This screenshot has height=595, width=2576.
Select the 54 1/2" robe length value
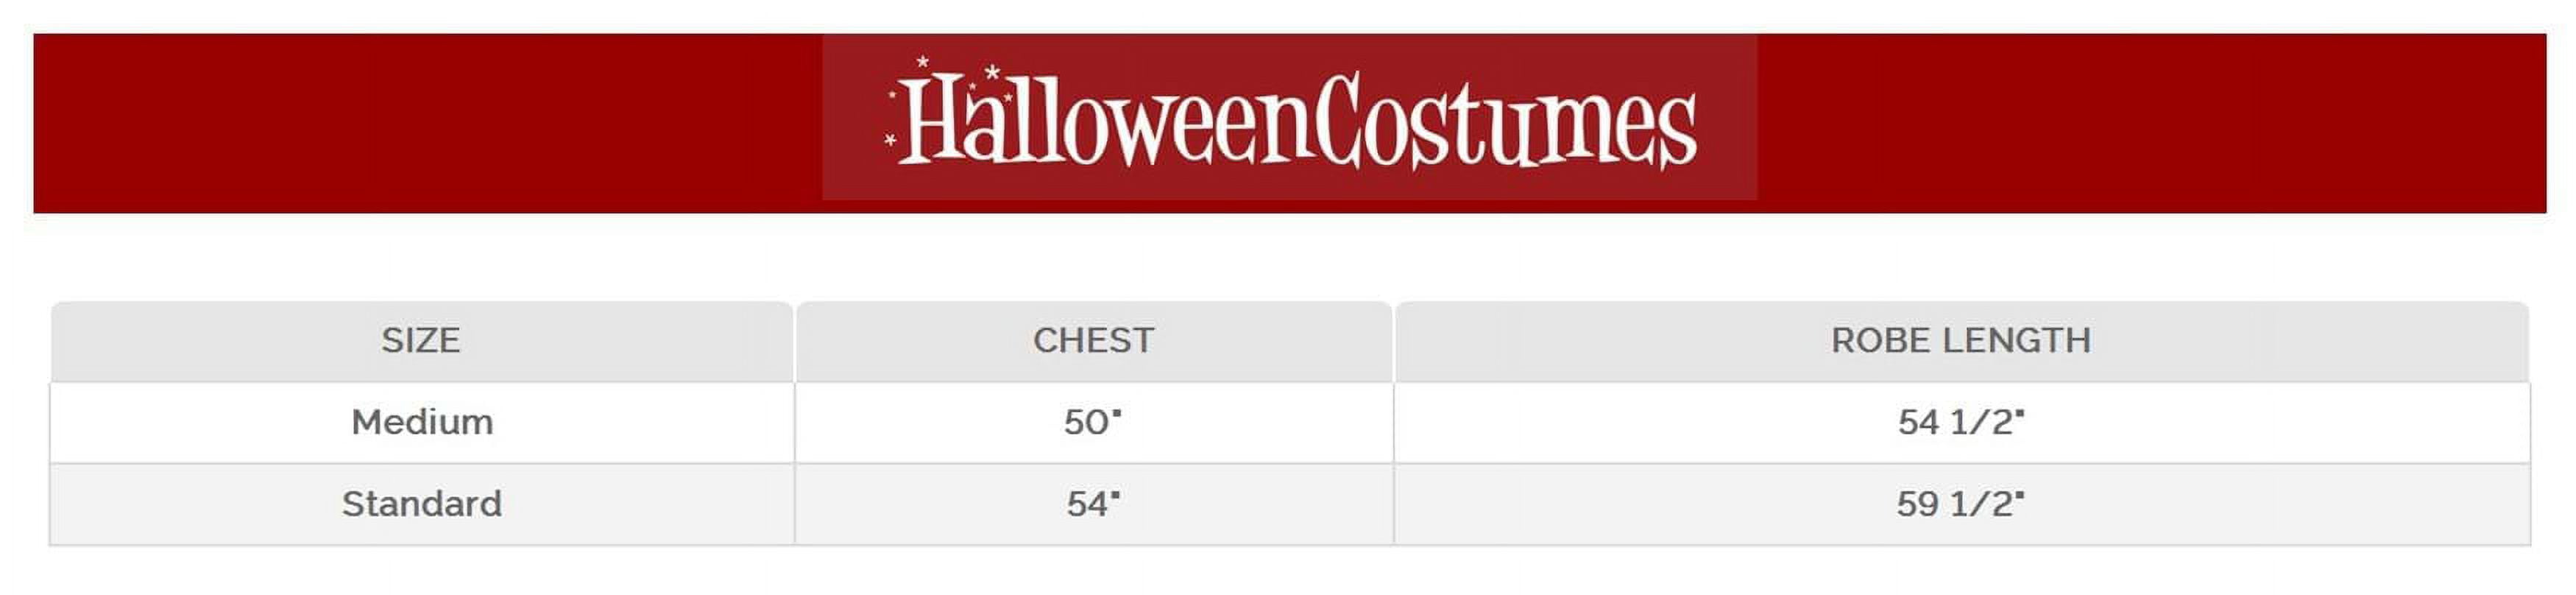[1960, 423]
